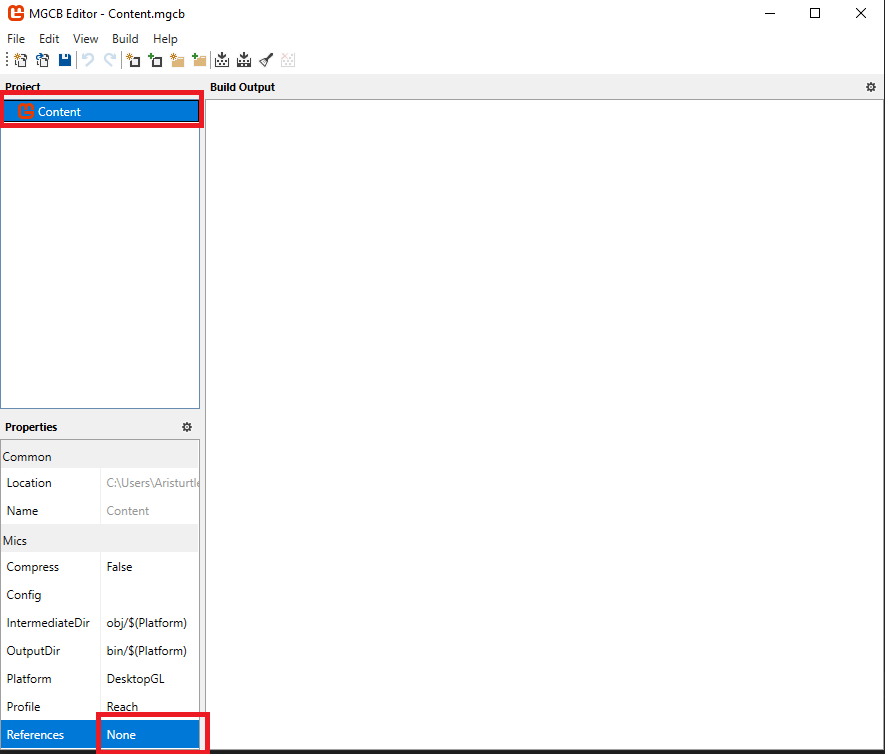Select the OutputDir property label
885x754 pixels.
coord(33,651)
